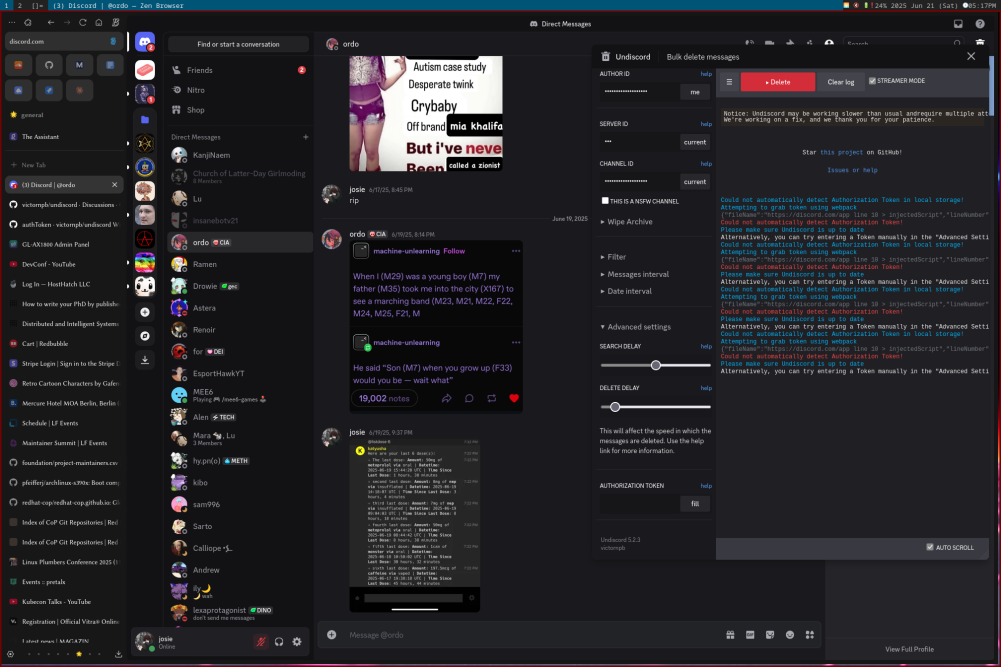Click the create new DM plus icon
Screen dimensions: 1001x667
tap(306, 136)
